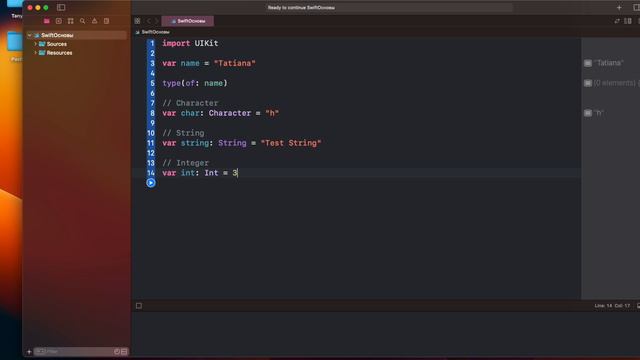The height and width of the screenshot is (360, 640).
Task: Click the 'import UIKit' code line
Action: 190,43
